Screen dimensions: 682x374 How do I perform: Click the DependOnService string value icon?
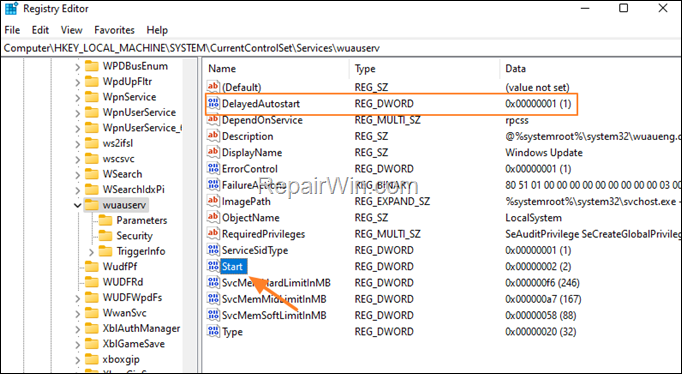[213, 120]
